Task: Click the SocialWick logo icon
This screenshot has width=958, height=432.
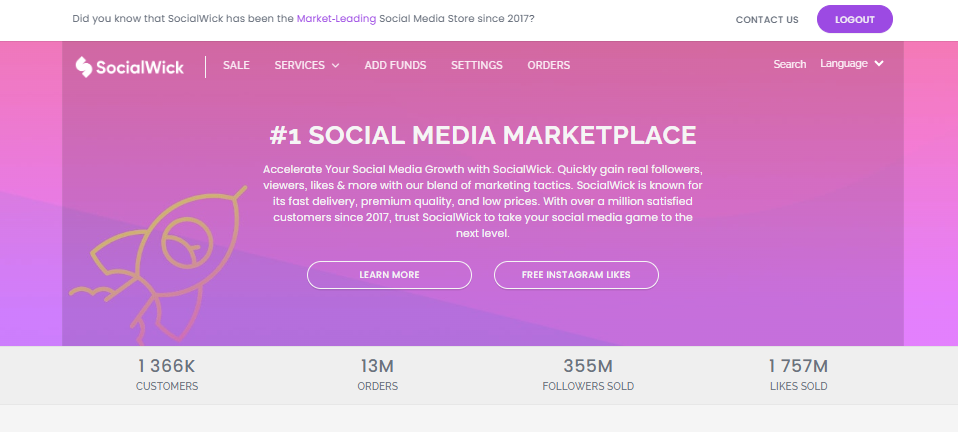Action: (84, 66)
